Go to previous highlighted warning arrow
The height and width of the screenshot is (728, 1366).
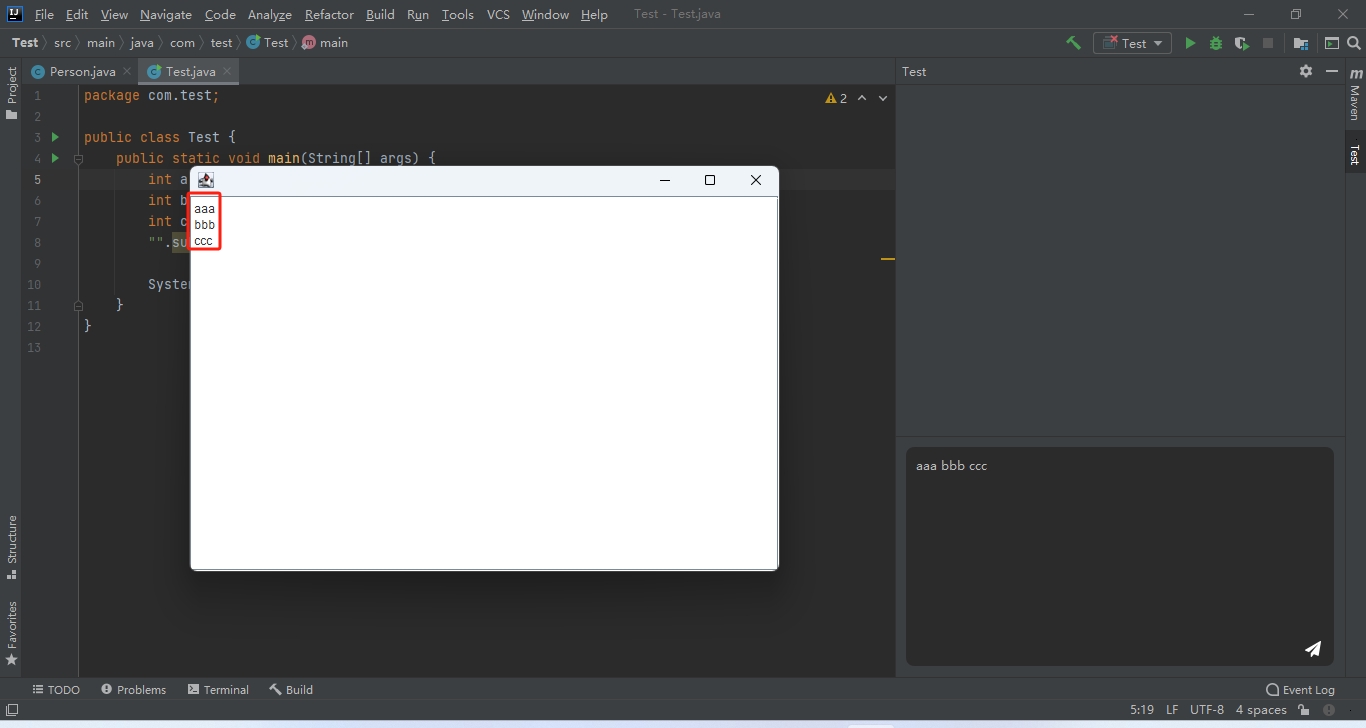click(862, 98)
